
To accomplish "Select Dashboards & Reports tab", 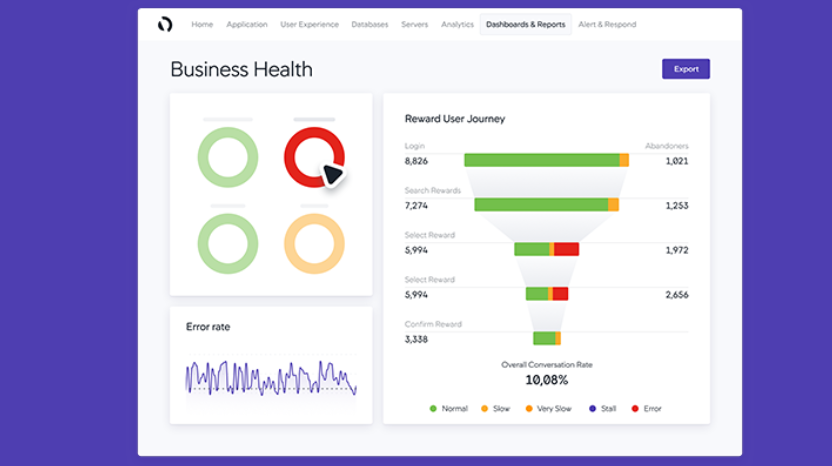I will tap(525, 24).
